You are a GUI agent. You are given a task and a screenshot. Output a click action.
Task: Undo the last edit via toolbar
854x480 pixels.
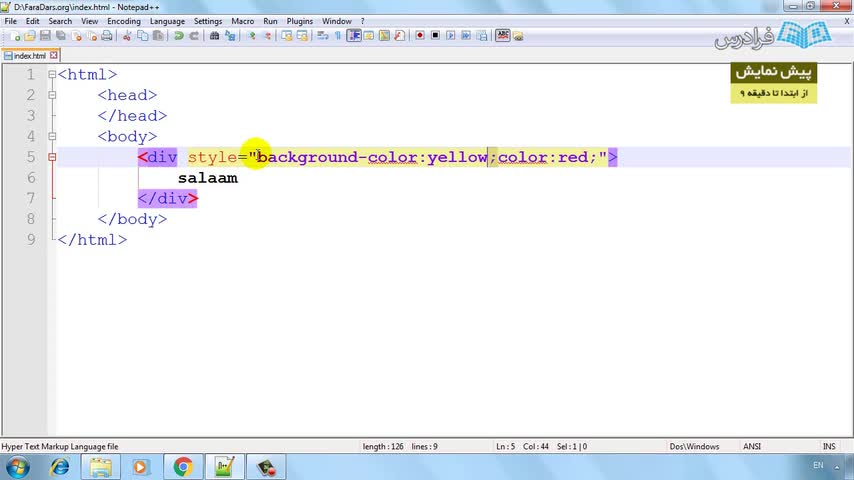178,36
